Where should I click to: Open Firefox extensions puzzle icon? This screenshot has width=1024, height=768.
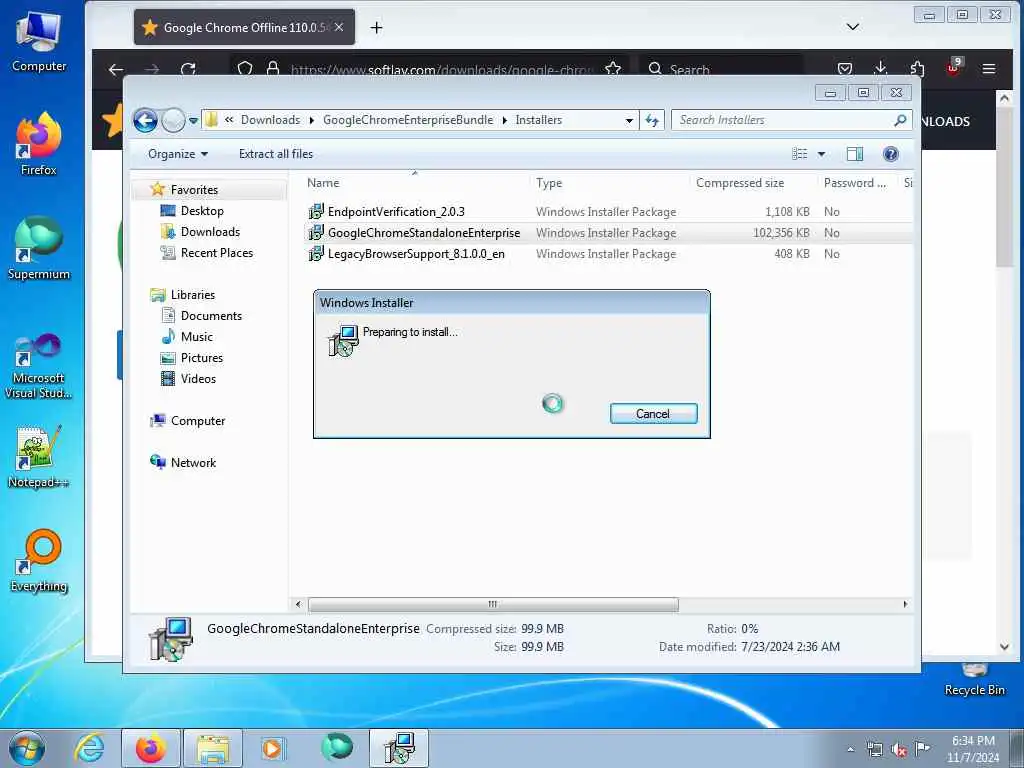click(917, 69)
